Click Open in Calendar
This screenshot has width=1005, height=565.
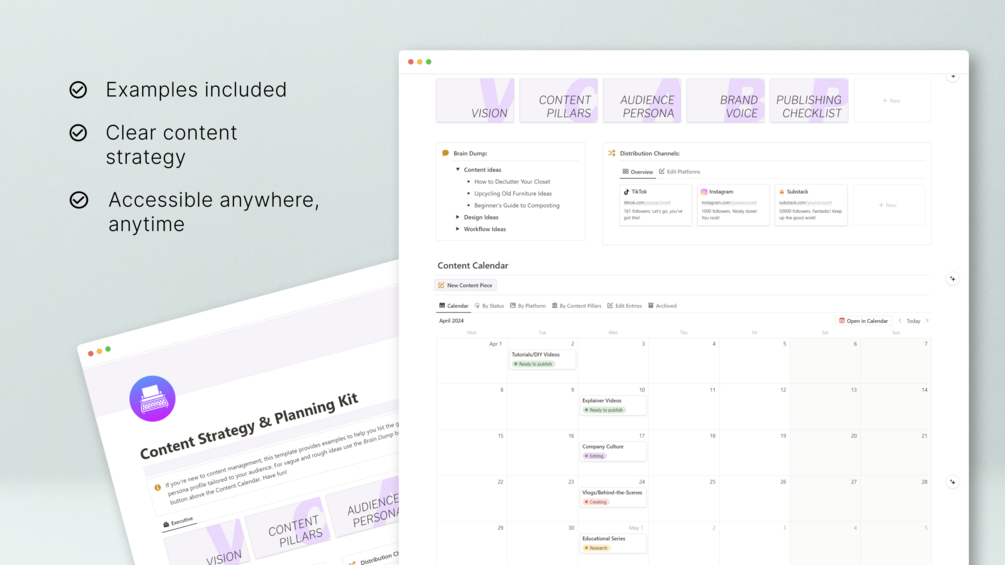tap(863, 321)
